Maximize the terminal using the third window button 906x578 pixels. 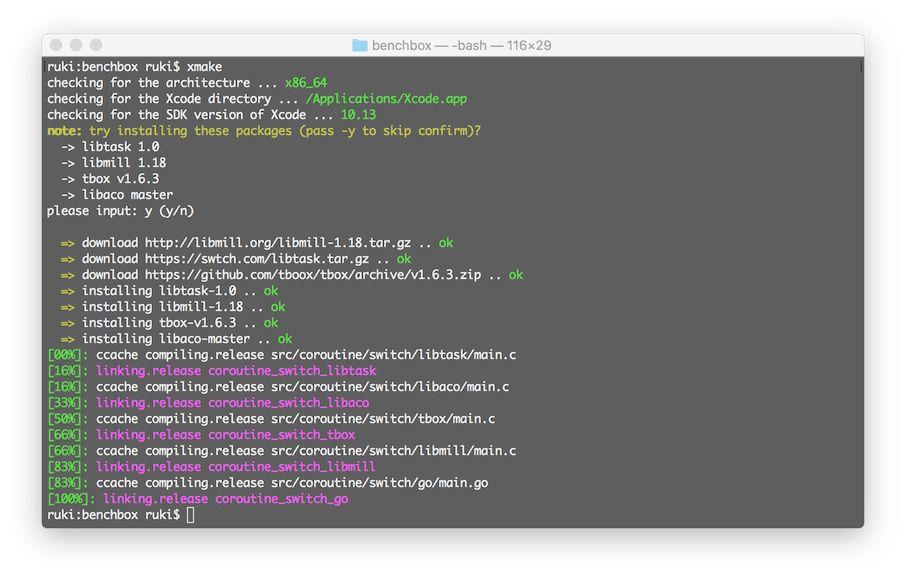(96, 45)
